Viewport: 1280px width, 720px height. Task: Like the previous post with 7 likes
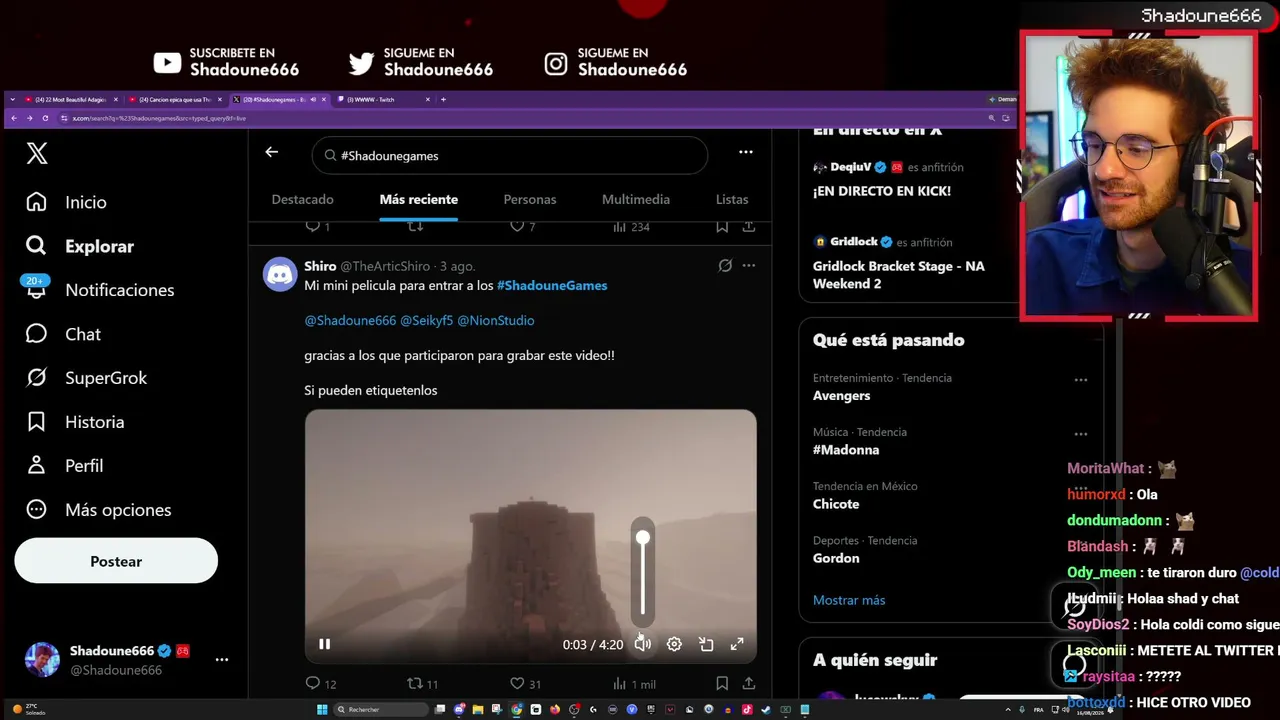tap(523, 227)
